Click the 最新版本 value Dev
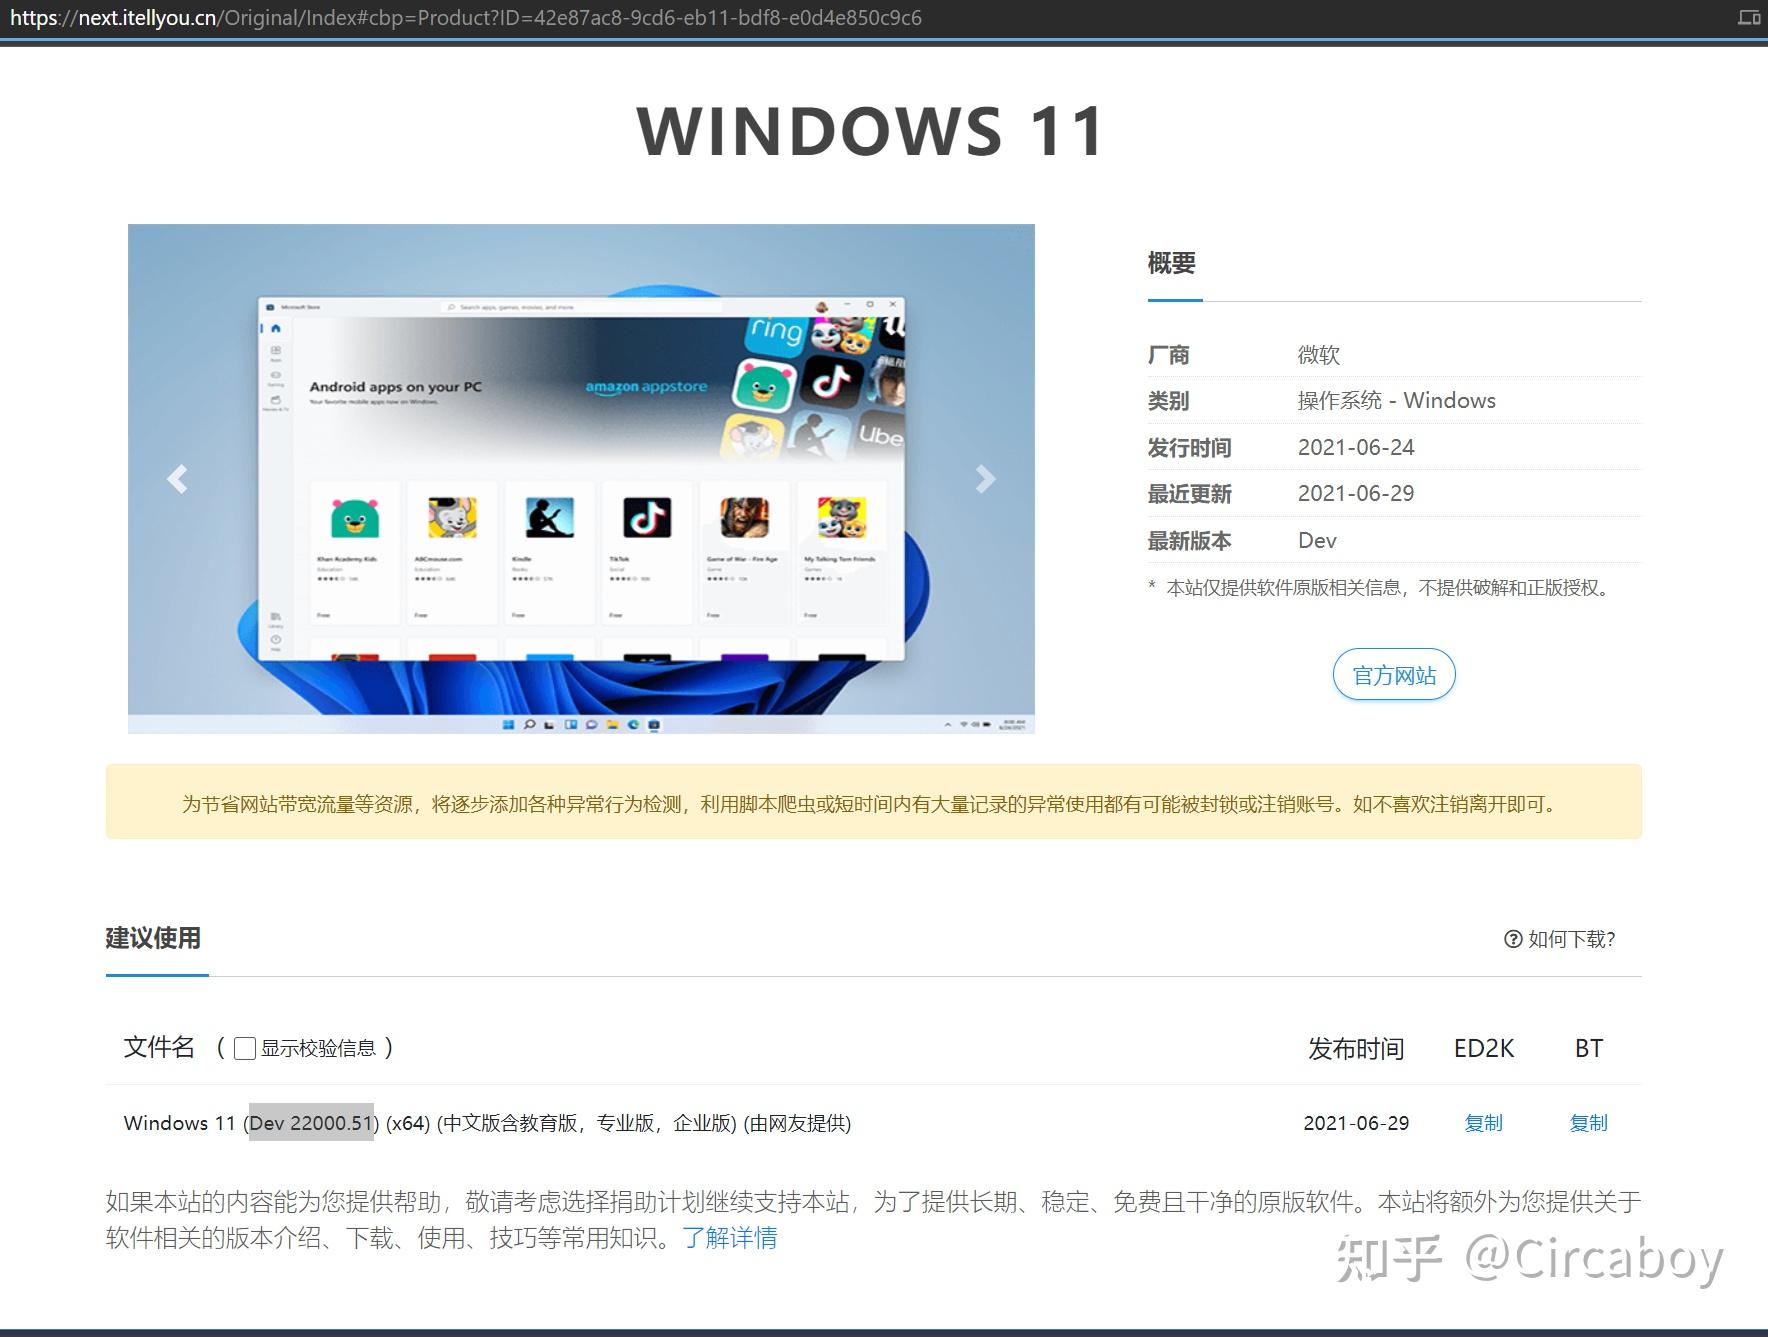This screenshot has height=1337, width=1768. [1317, 541]
